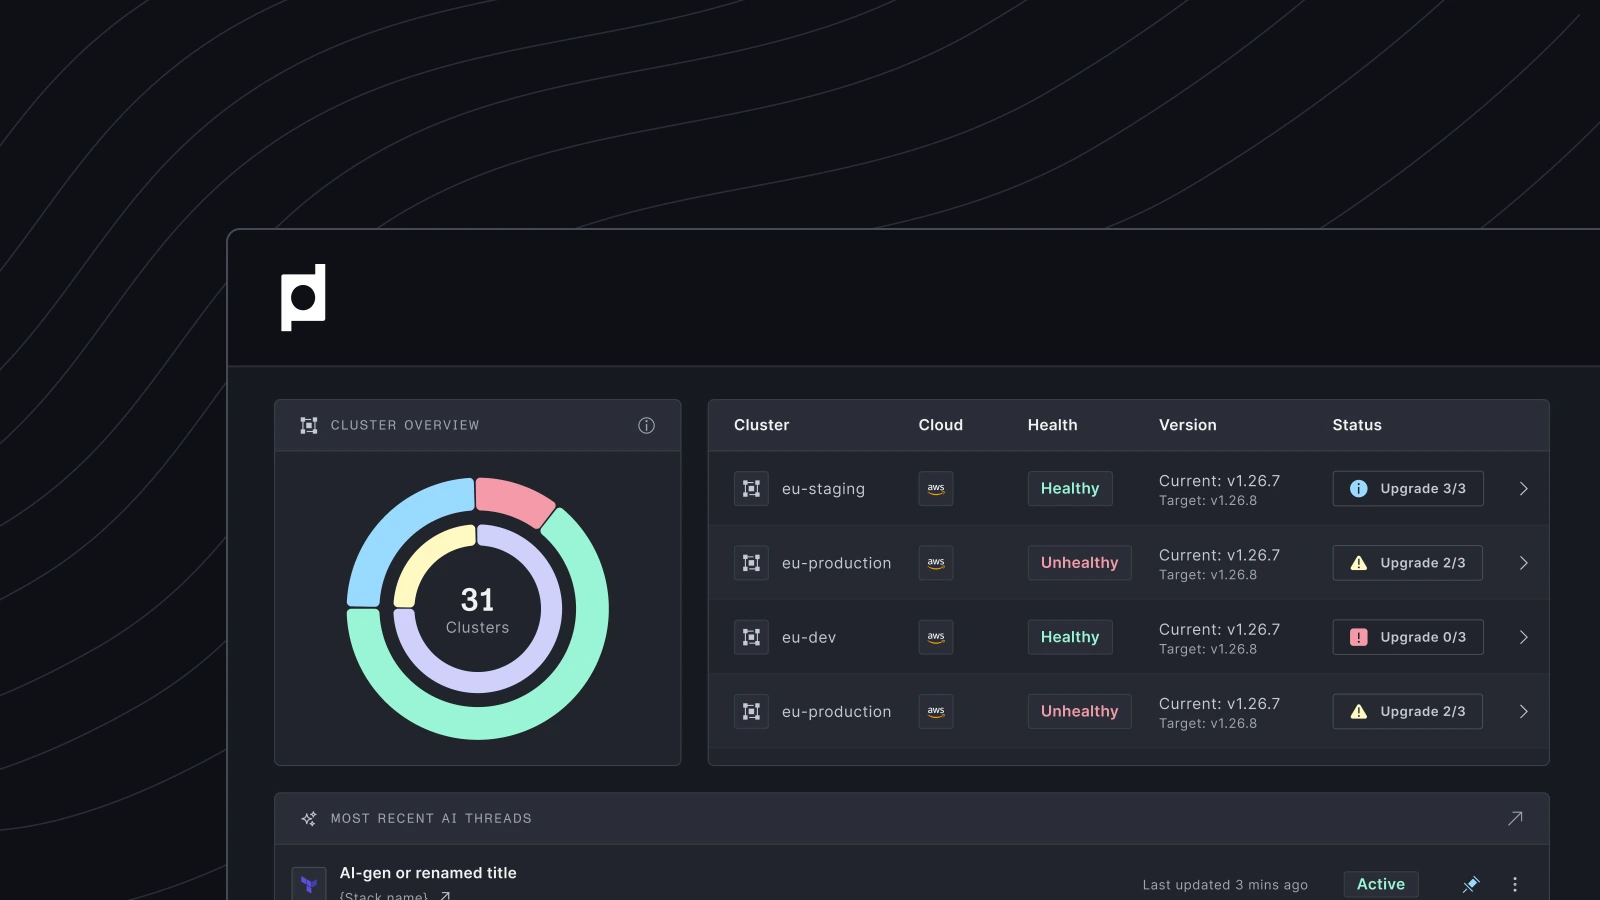Pin the AI-gen thread with the pin icon
Viewport: 1600px width, 900px height.
[x=1471, y=884]
